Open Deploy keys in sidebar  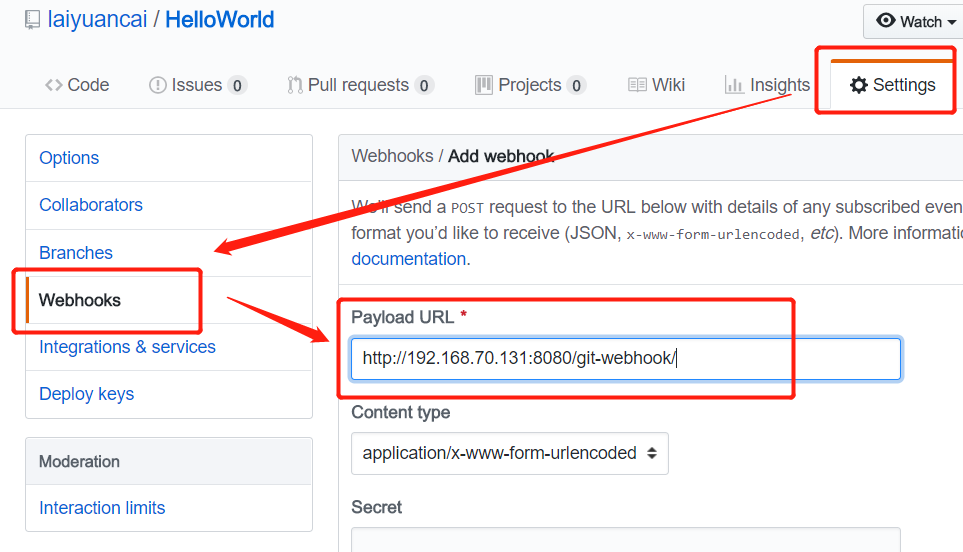(x=86, y=394)
